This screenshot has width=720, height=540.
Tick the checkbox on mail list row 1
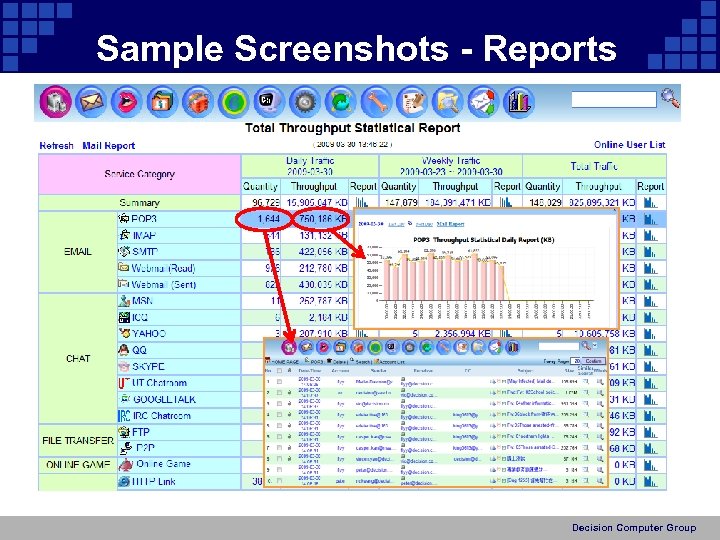point(279,382)
